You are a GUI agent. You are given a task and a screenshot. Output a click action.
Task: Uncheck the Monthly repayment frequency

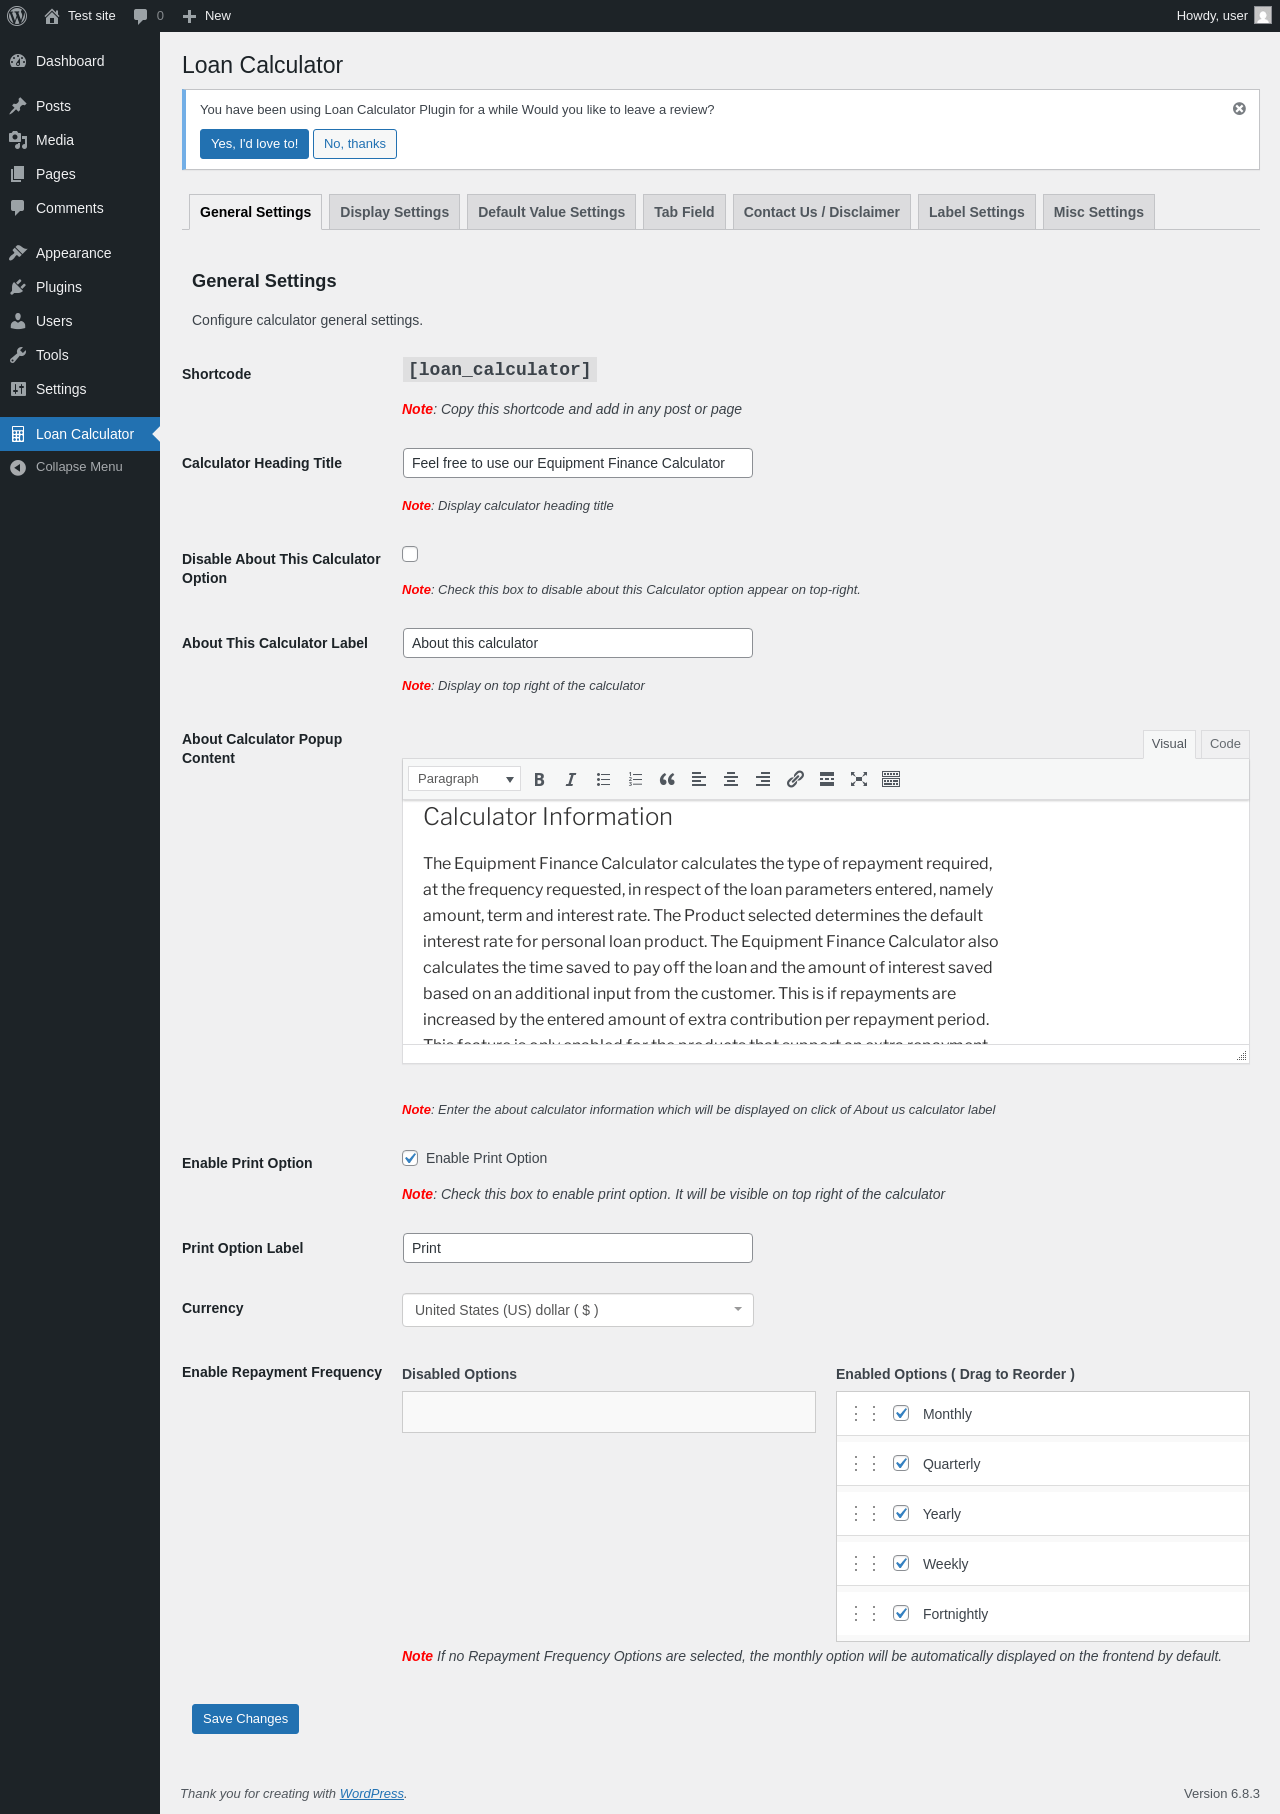coord(901,1413)
